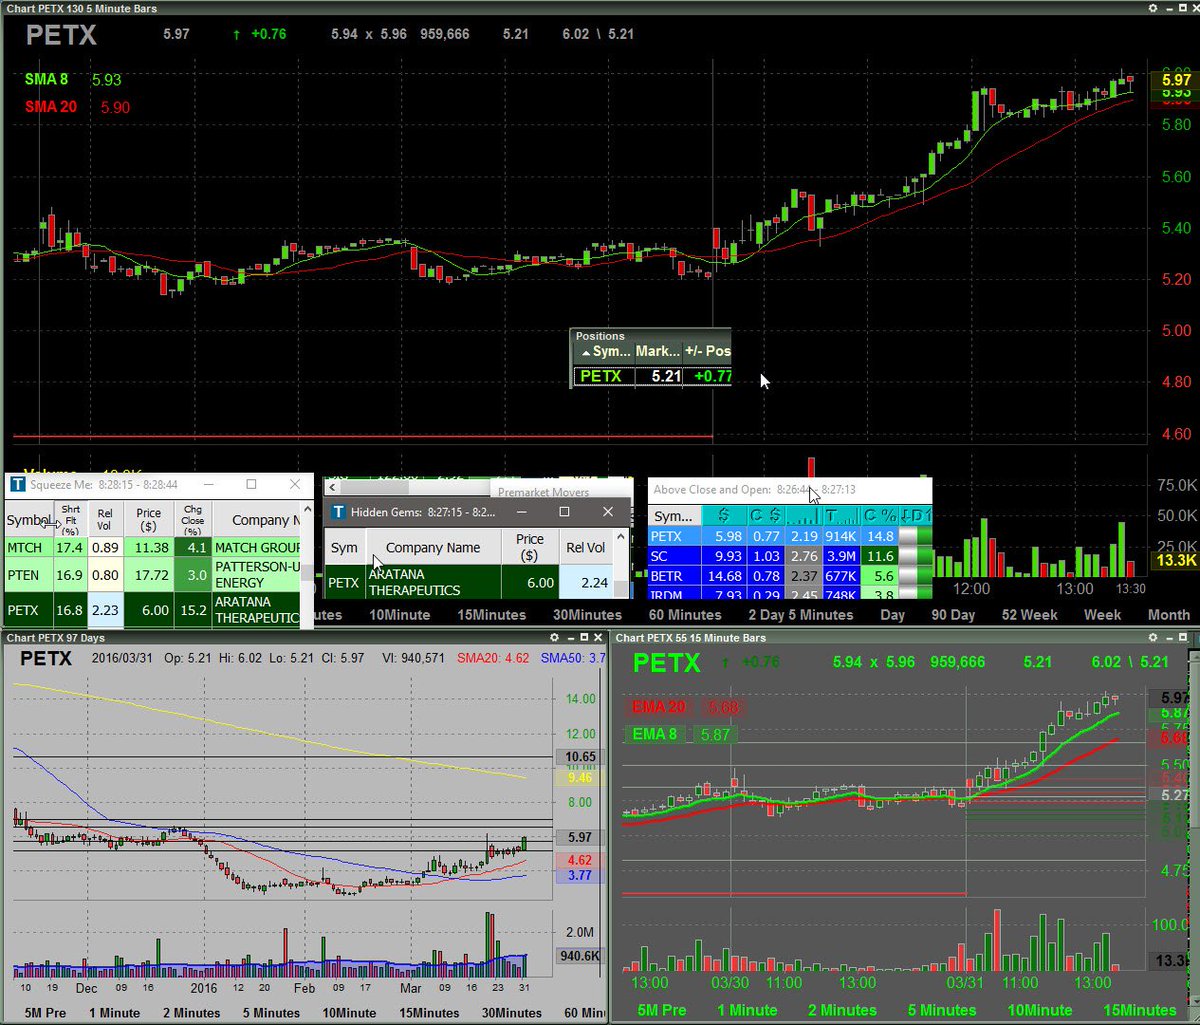
Task: Switch main chart to Day timeframe
Action: [893, 615]
